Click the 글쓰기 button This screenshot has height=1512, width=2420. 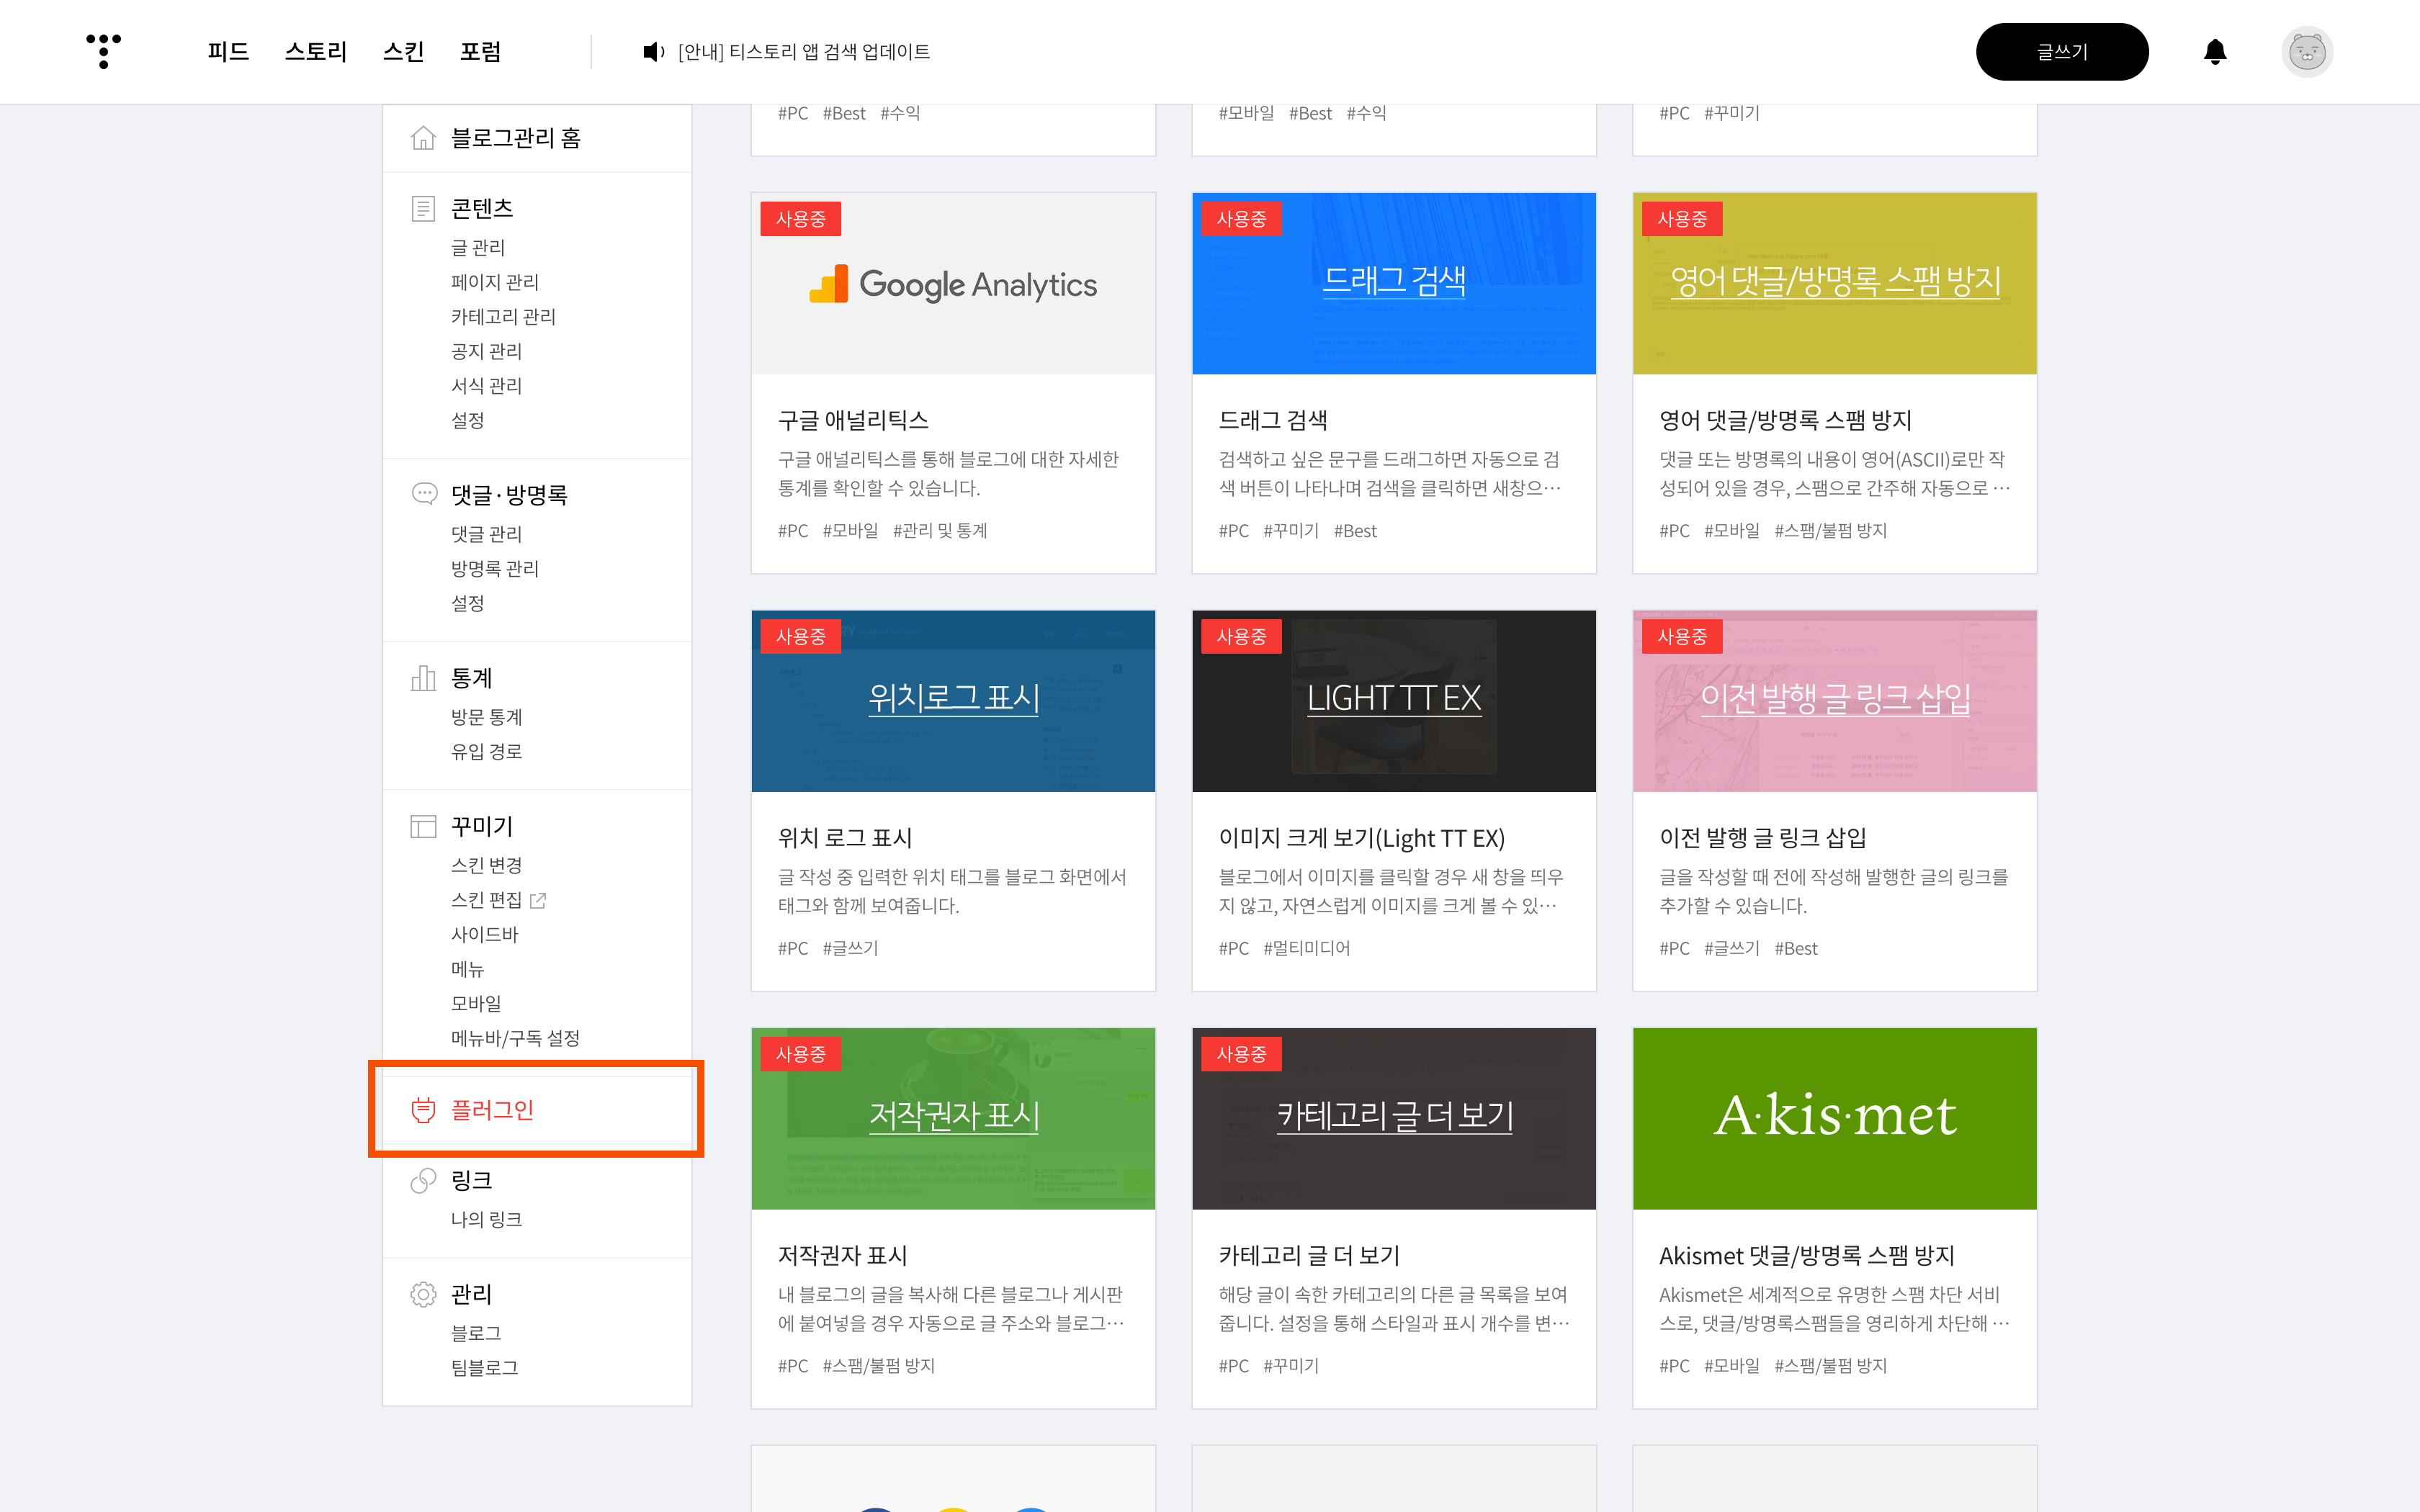pos(2062,52)
